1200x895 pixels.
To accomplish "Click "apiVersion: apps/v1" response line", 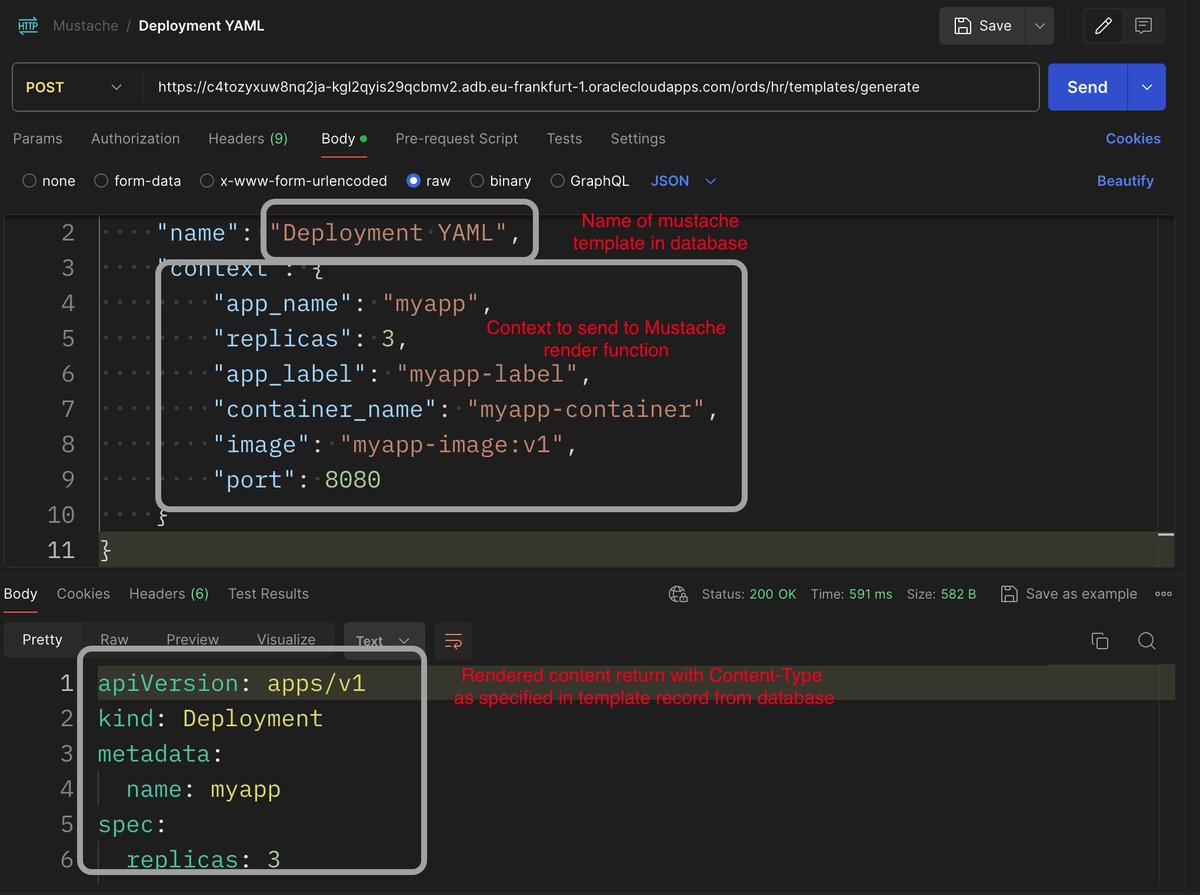I will click(x=232, y=684).
